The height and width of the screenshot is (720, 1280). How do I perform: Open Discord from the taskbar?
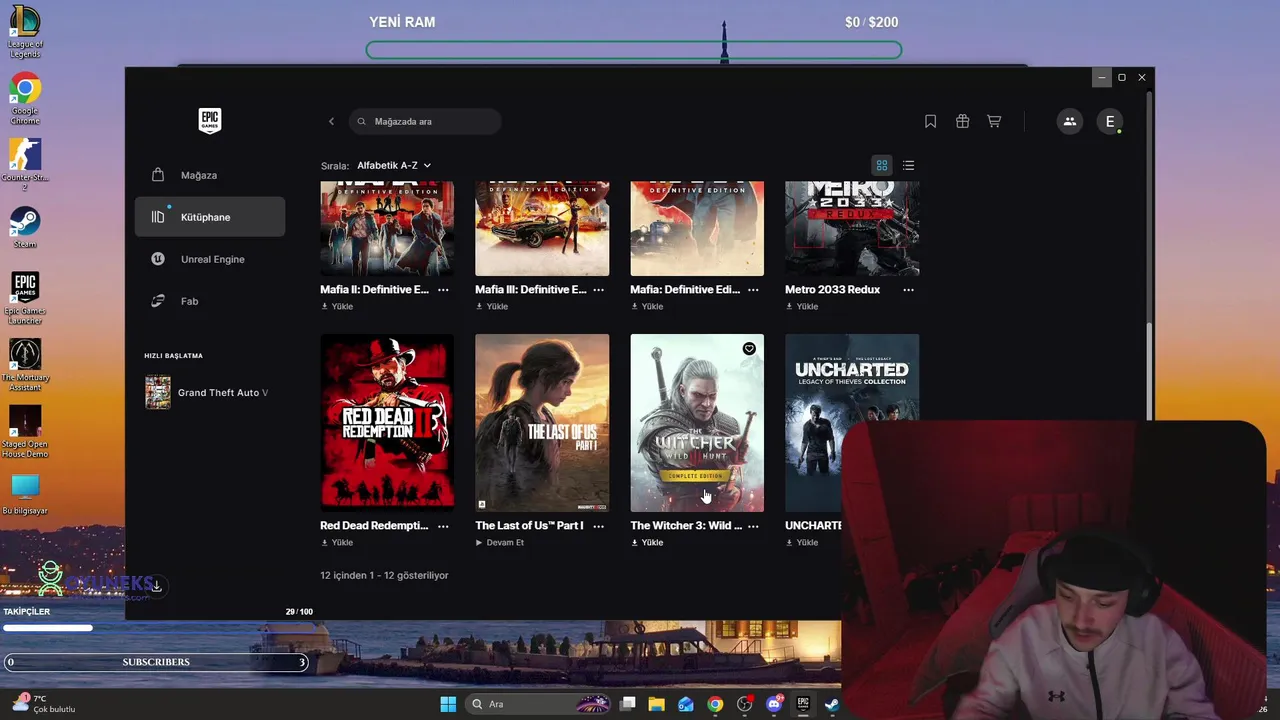[774, 704]
